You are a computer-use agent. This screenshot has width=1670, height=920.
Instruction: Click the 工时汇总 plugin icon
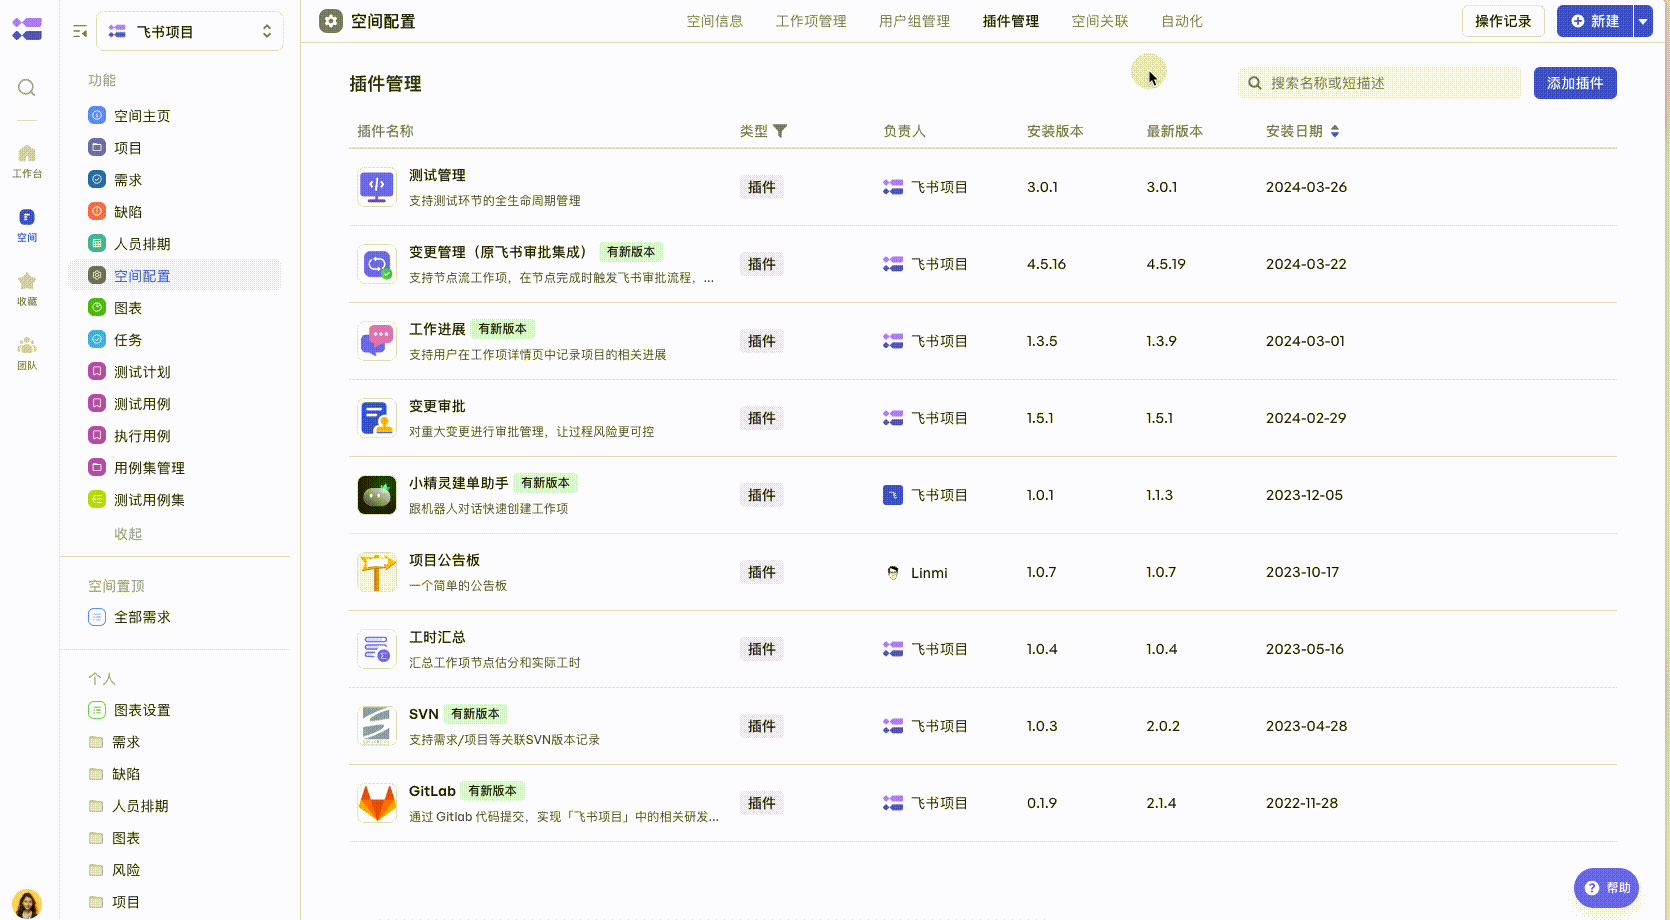coord(377,649)
